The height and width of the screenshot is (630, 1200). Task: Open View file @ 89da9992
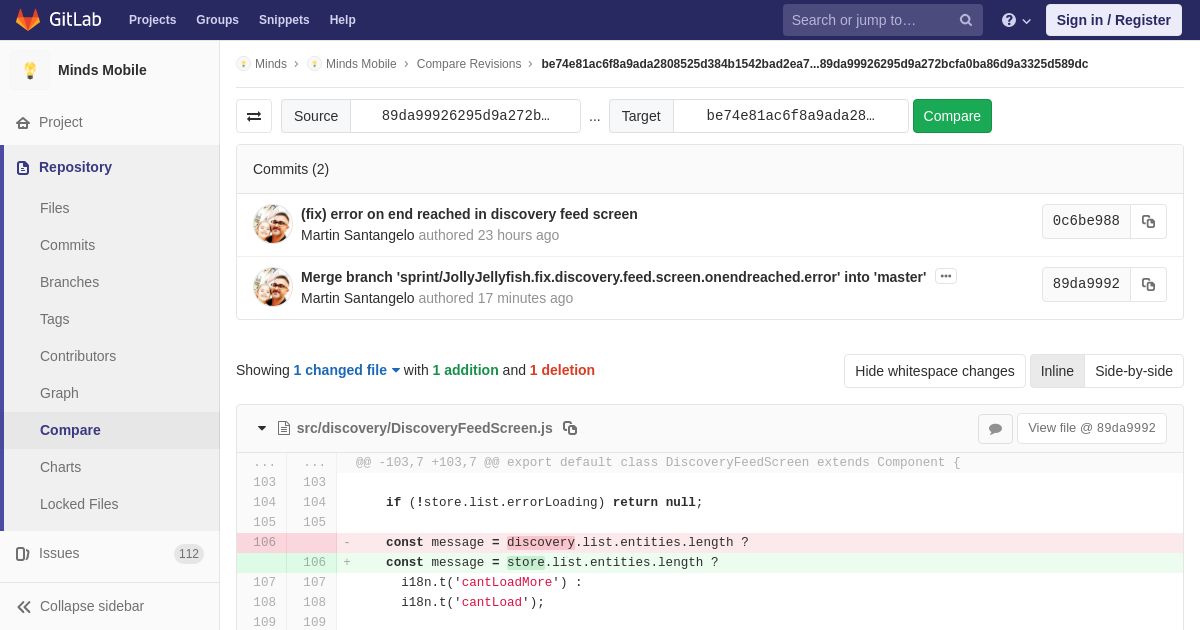[1092, 428]
